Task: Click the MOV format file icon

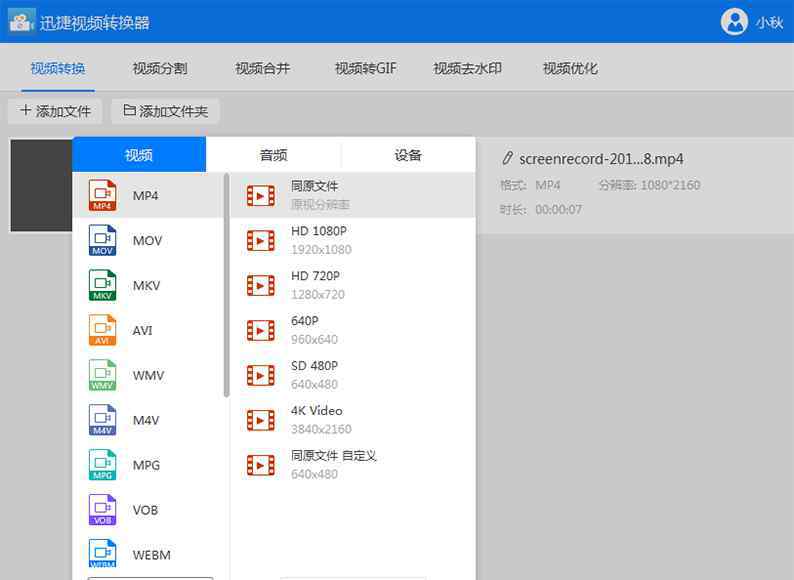Action: [x=102, y=240]
